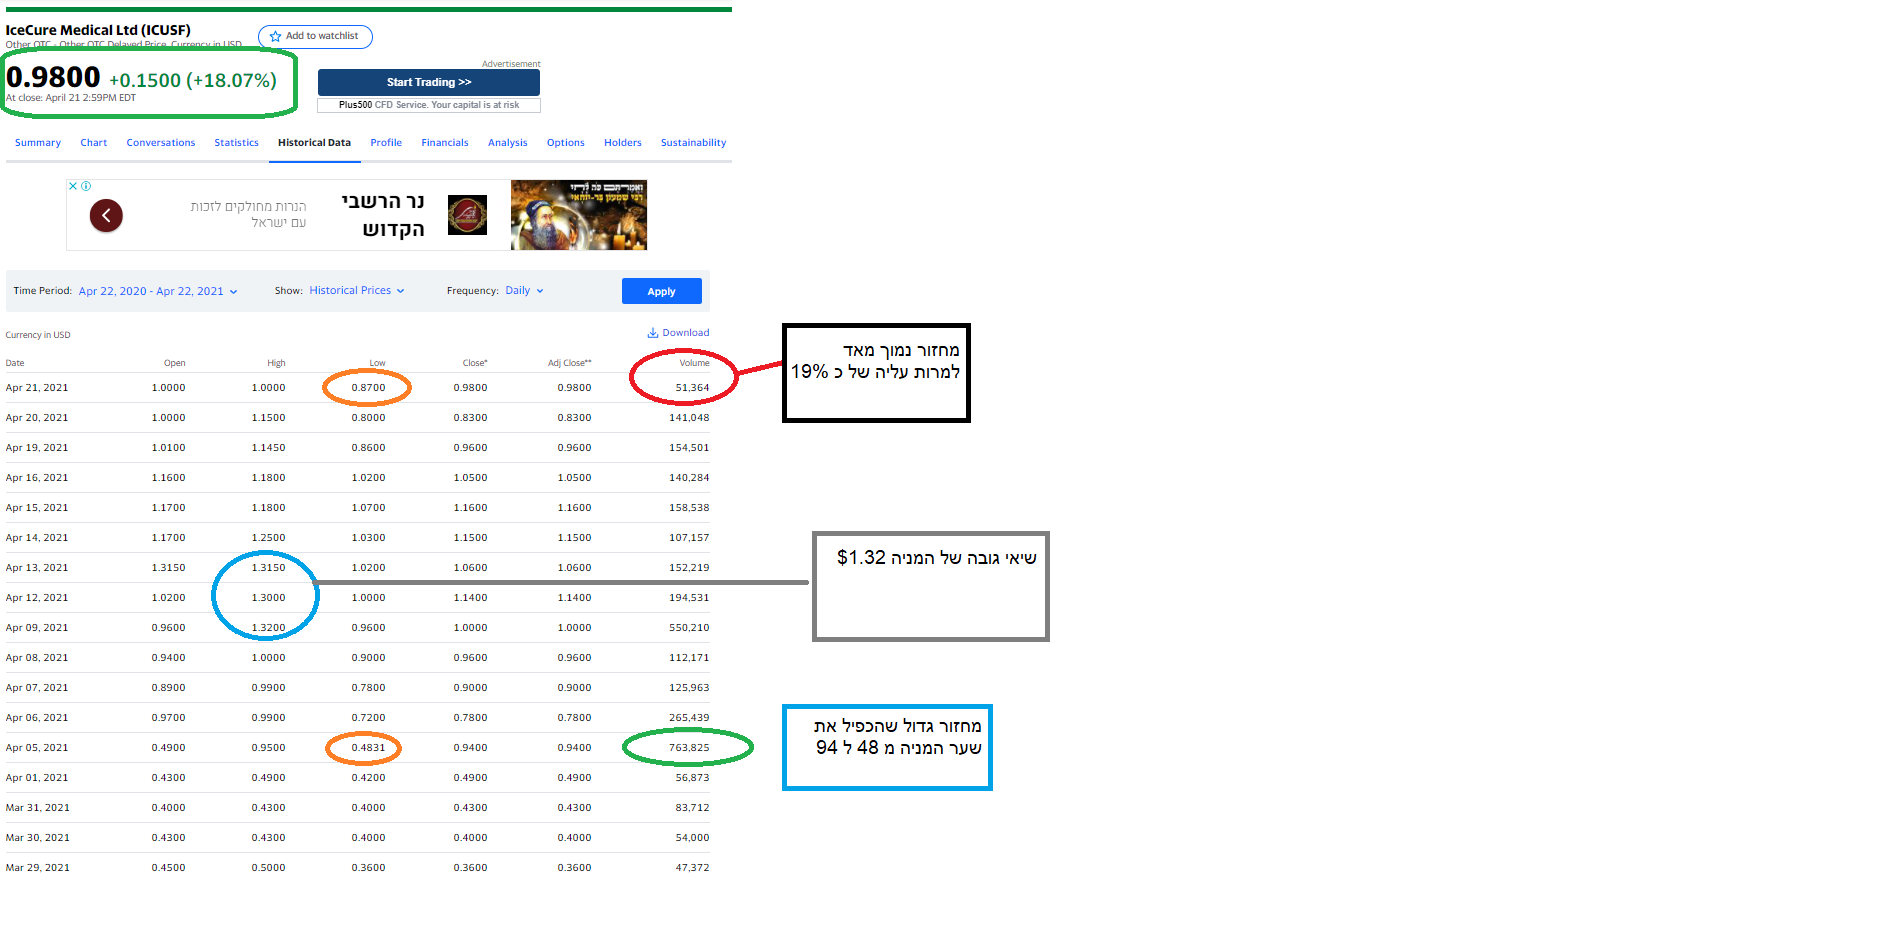Screen dimensions: 1893x934
Task: Click the Apr 01, 2021 date cell
Action: (37, 778)
